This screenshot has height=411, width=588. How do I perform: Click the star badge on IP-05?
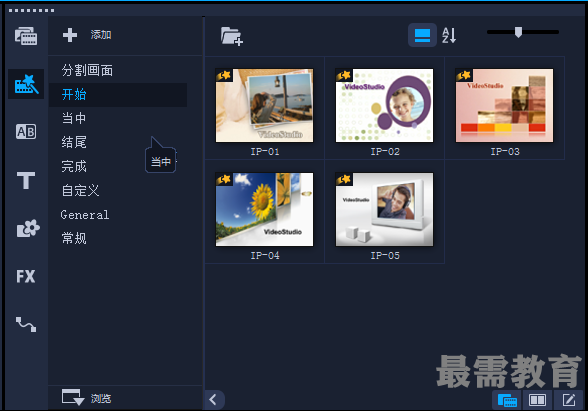pos(344,179)
